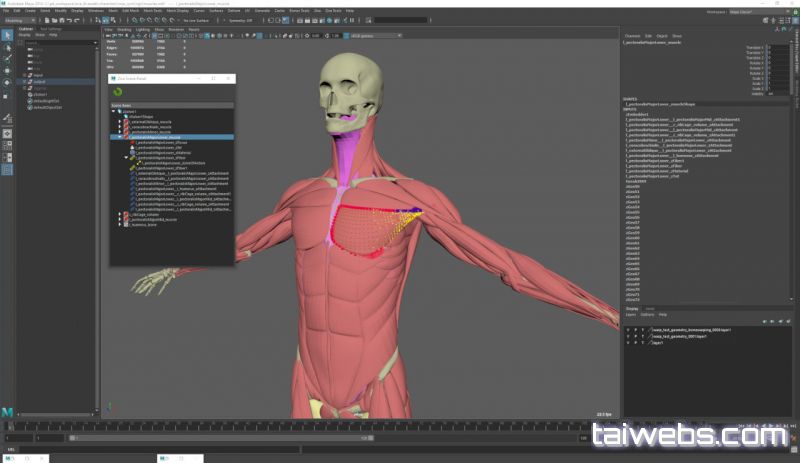Select the arrow Select tool in toolbox

tap(7, 36)
